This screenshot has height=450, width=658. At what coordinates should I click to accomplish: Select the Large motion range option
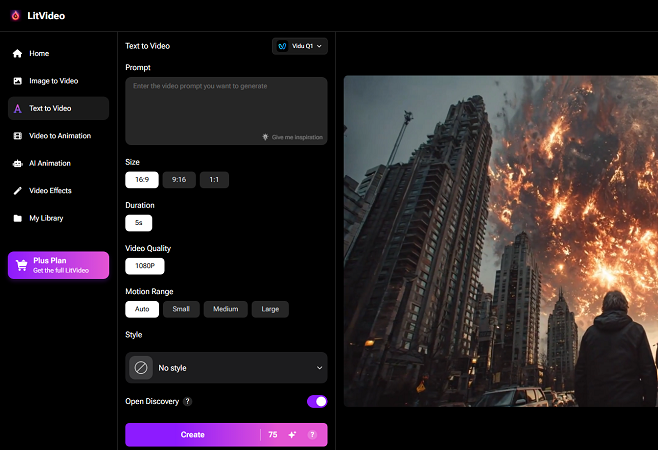[x=270, y=309]
